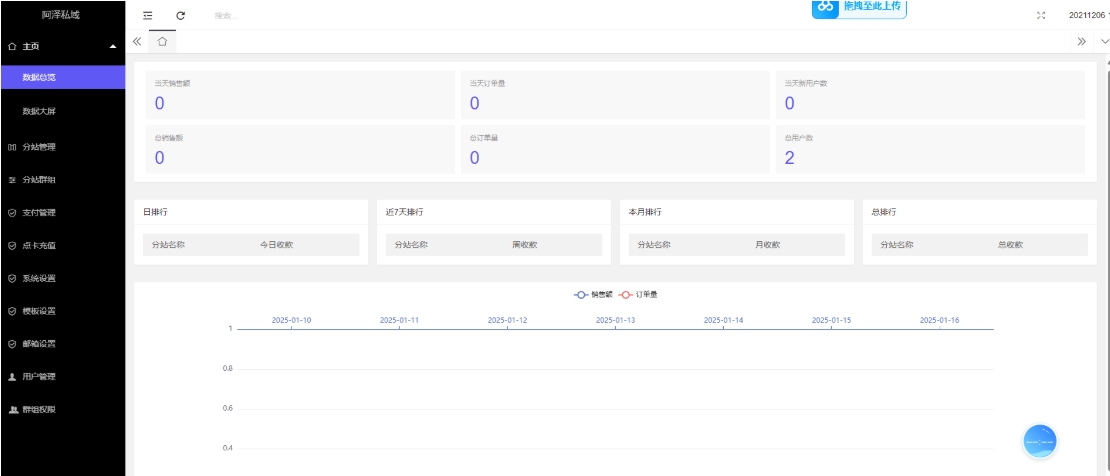Go to 支付管理 in sidebar
The height and width of the screenshot is (476, 1110).
(x=39, y=213)
